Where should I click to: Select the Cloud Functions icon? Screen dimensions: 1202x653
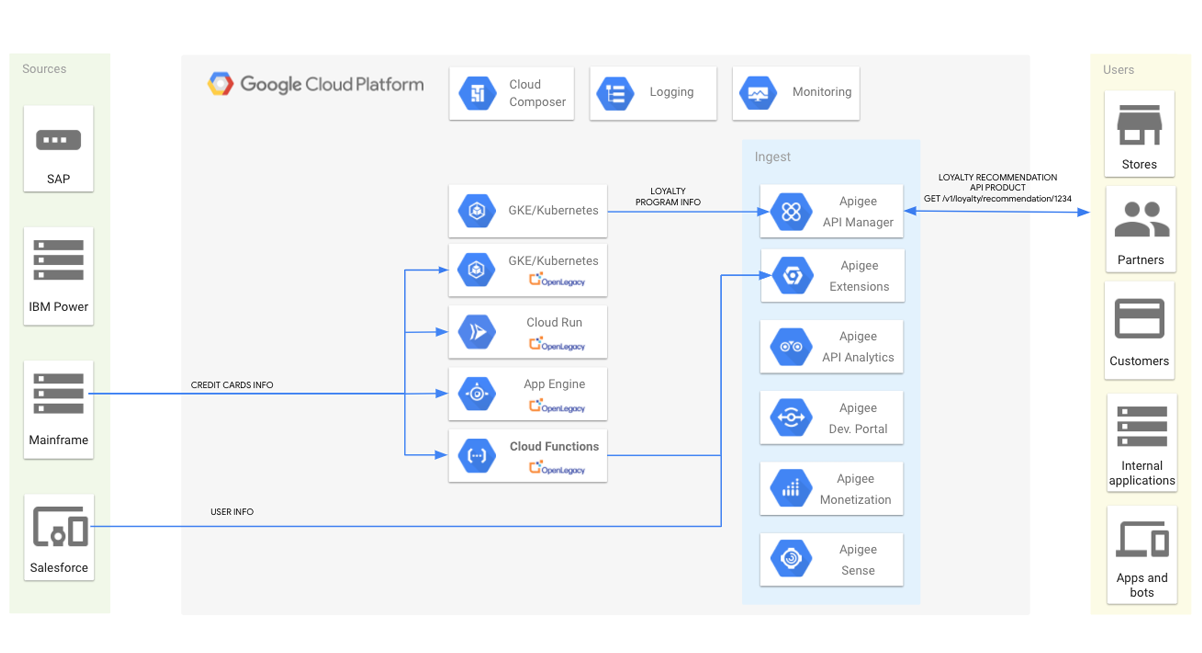coord(477,456)
